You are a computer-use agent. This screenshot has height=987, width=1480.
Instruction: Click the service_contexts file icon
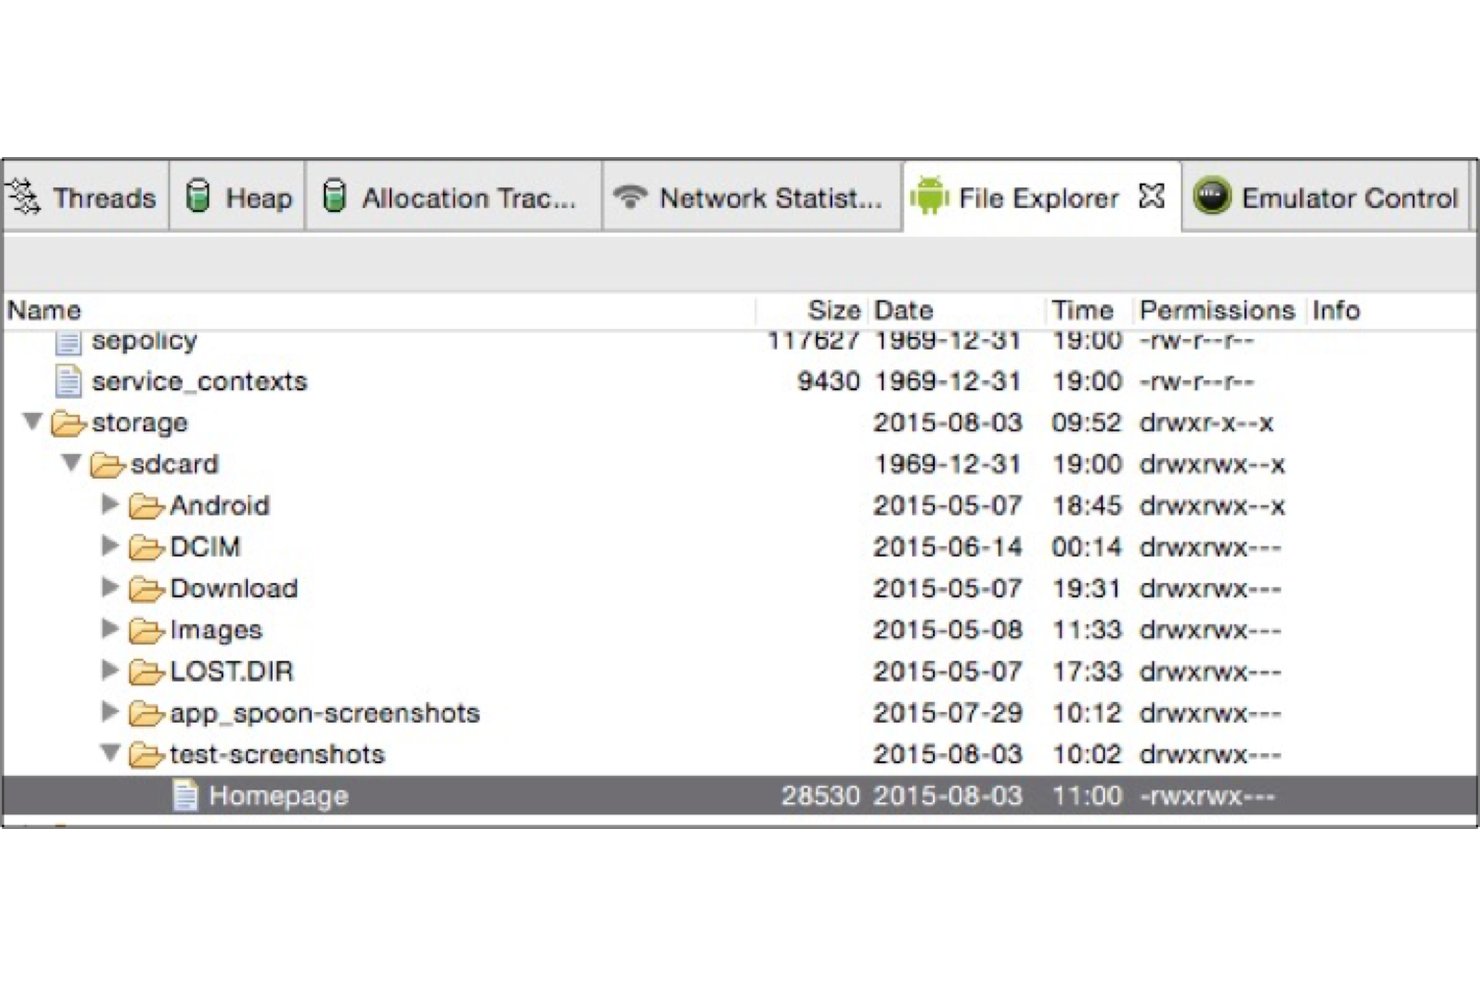pyautogui.click(x=68, y=381)
